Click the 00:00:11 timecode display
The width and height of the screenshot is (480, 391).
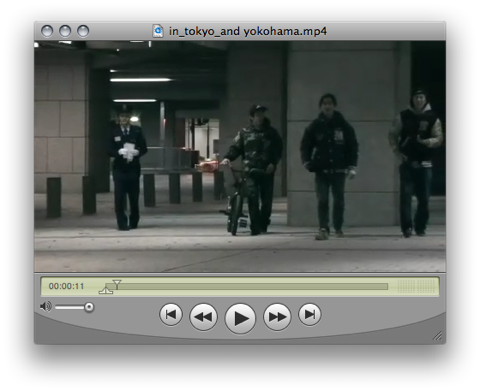(x=66, y=286)
